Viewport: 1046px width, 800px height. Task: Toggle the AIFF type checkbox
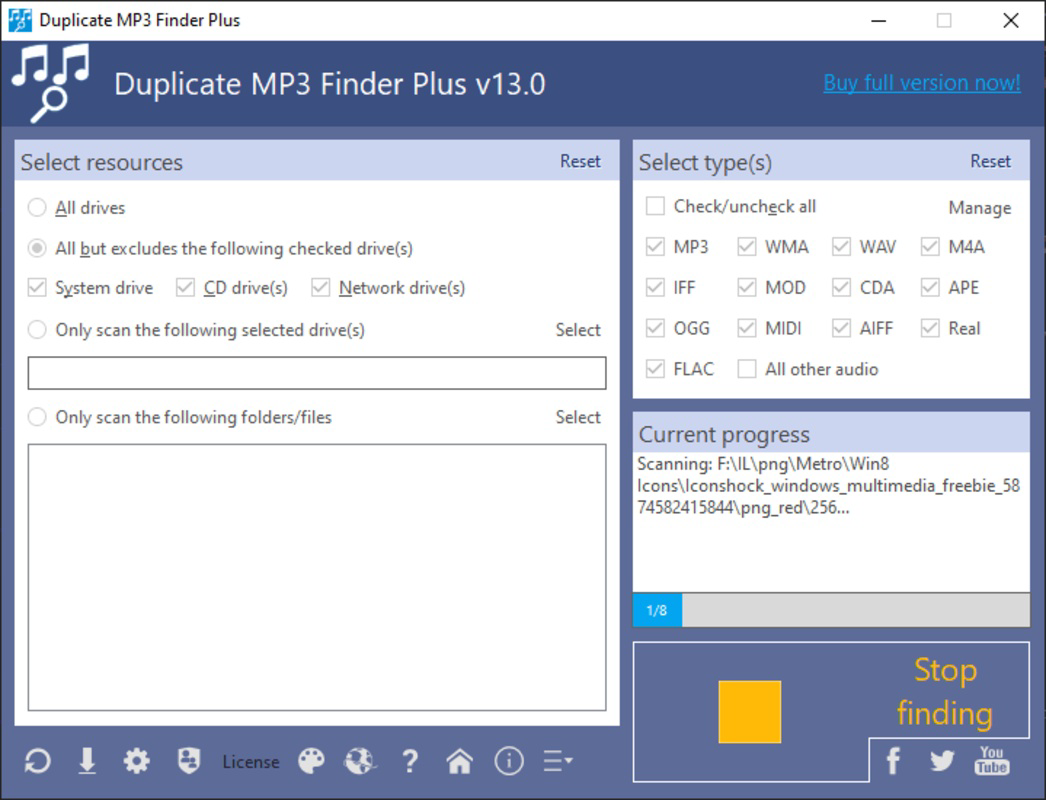click(x=841, y=328)
